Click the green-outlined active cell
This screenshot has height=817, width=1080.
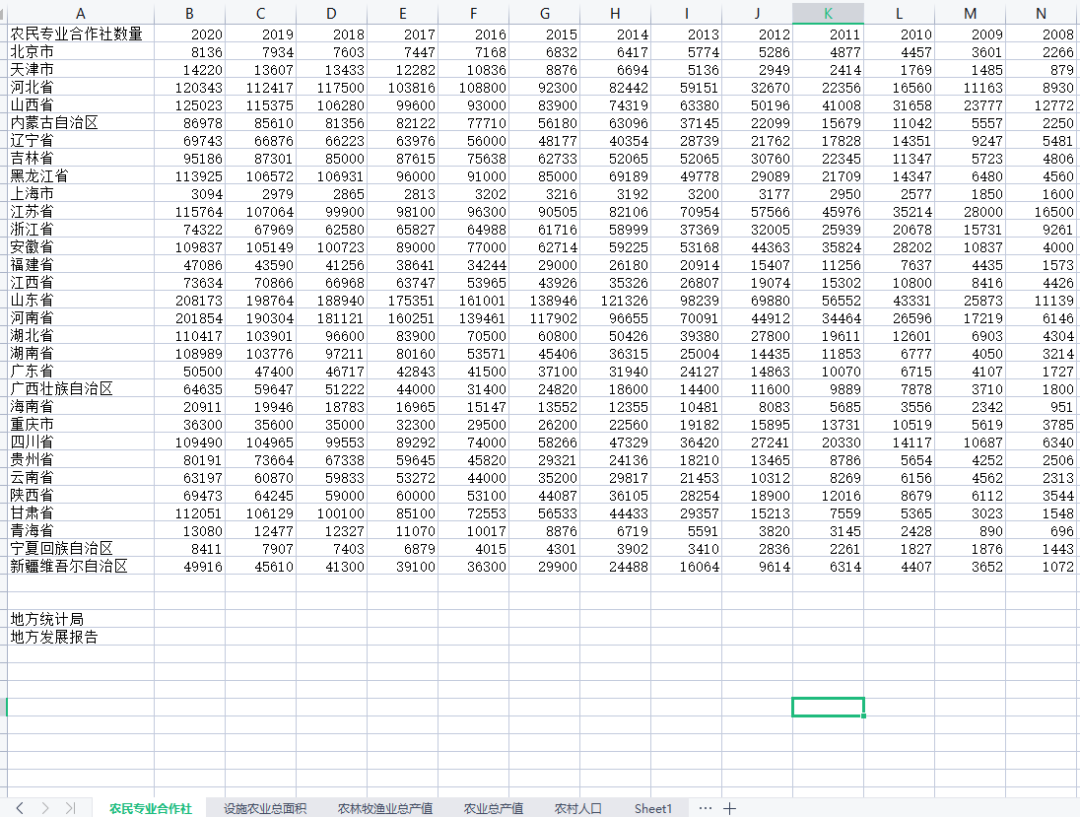point(827,706)
